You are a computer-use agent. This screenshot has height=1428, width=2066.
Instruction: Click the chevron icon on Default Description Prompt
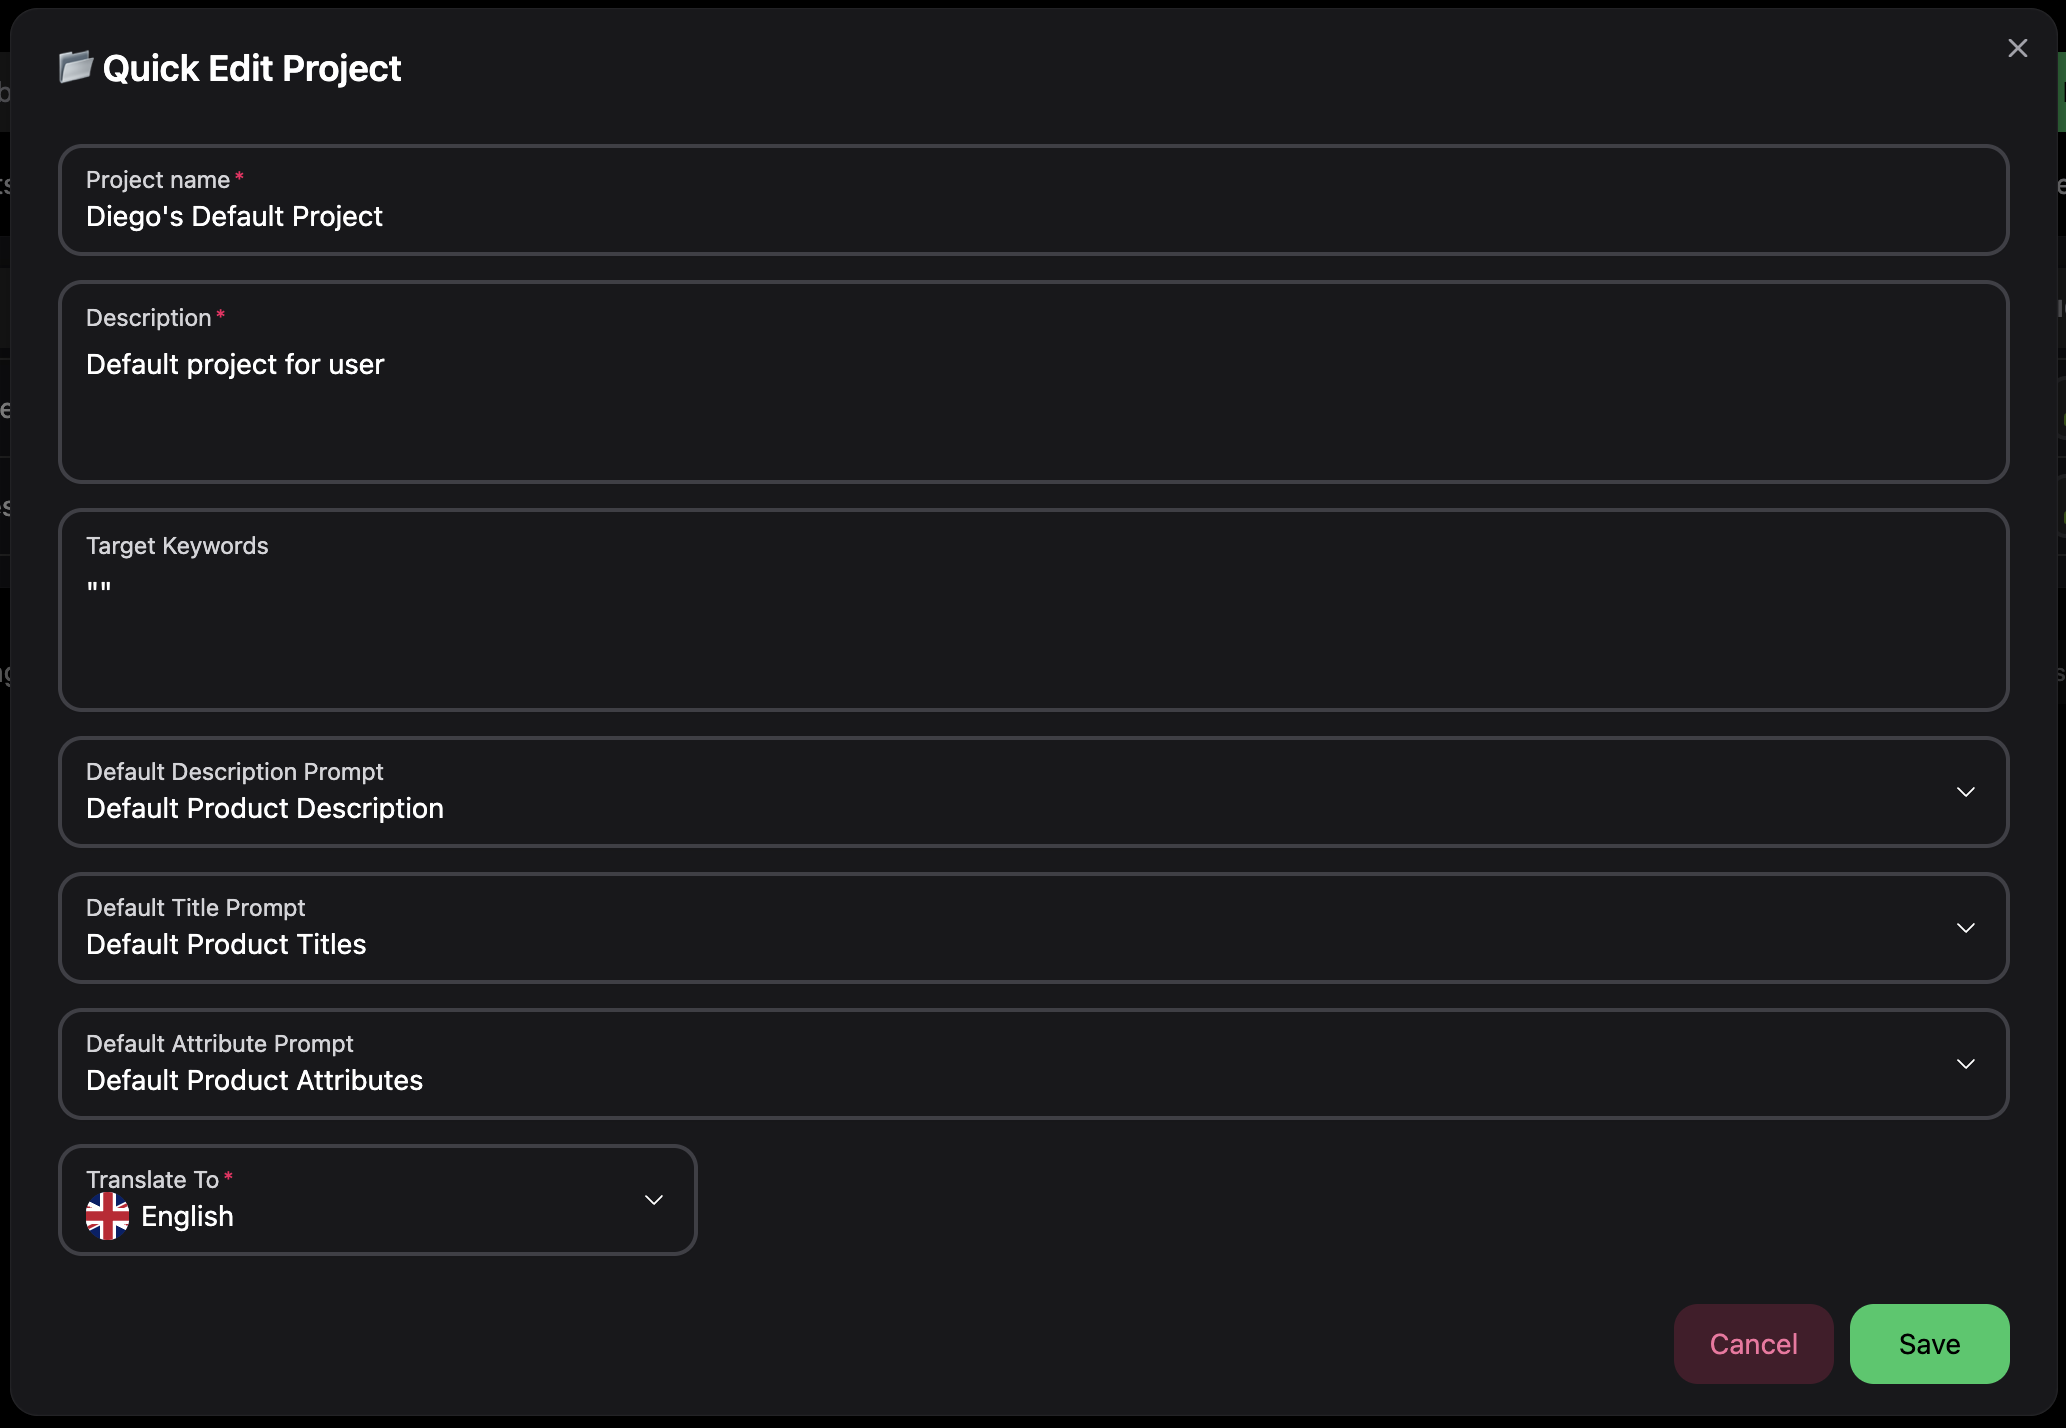[x=1965, y=791]
